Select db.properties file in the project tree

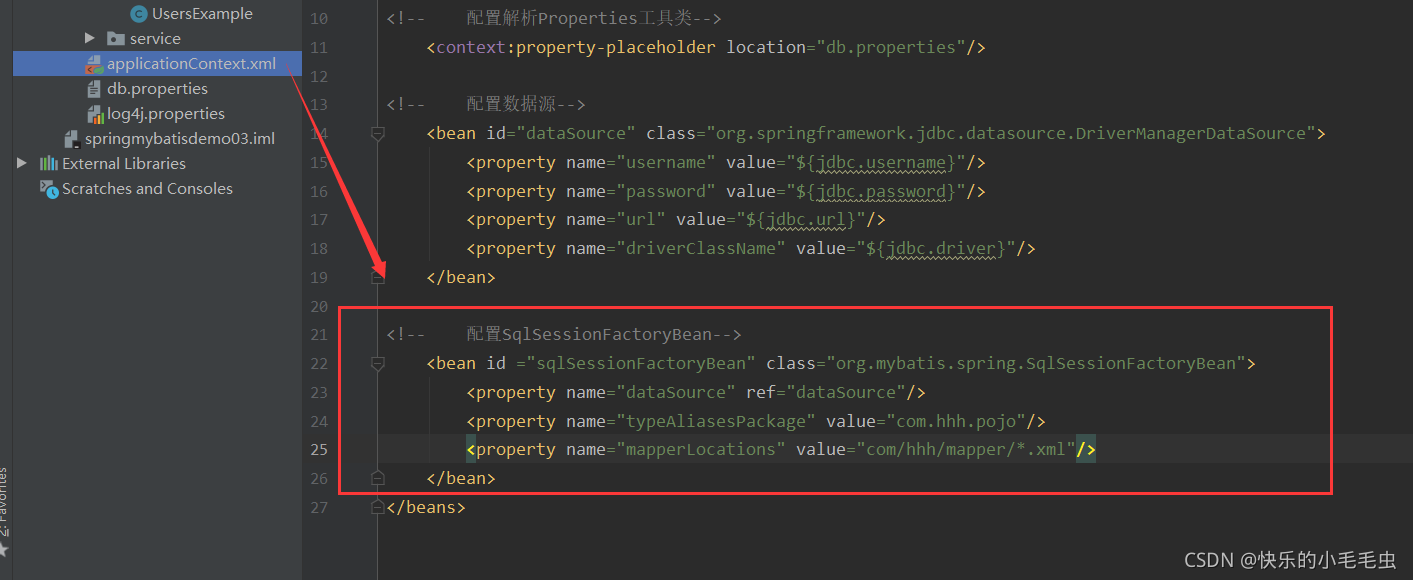pyautogui.click(x=157, y=89)
